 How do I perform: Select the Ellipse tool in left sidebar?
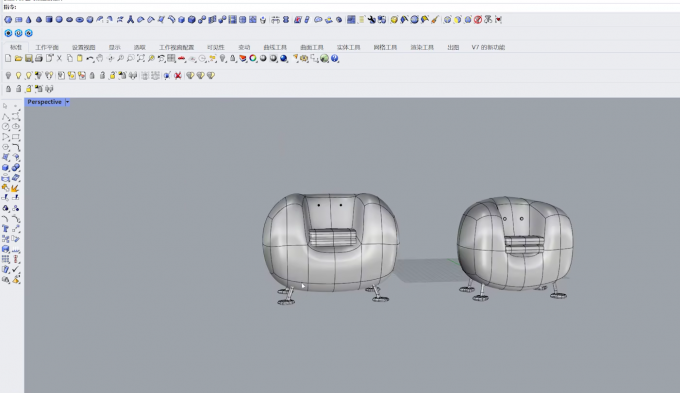click(16, 127)
